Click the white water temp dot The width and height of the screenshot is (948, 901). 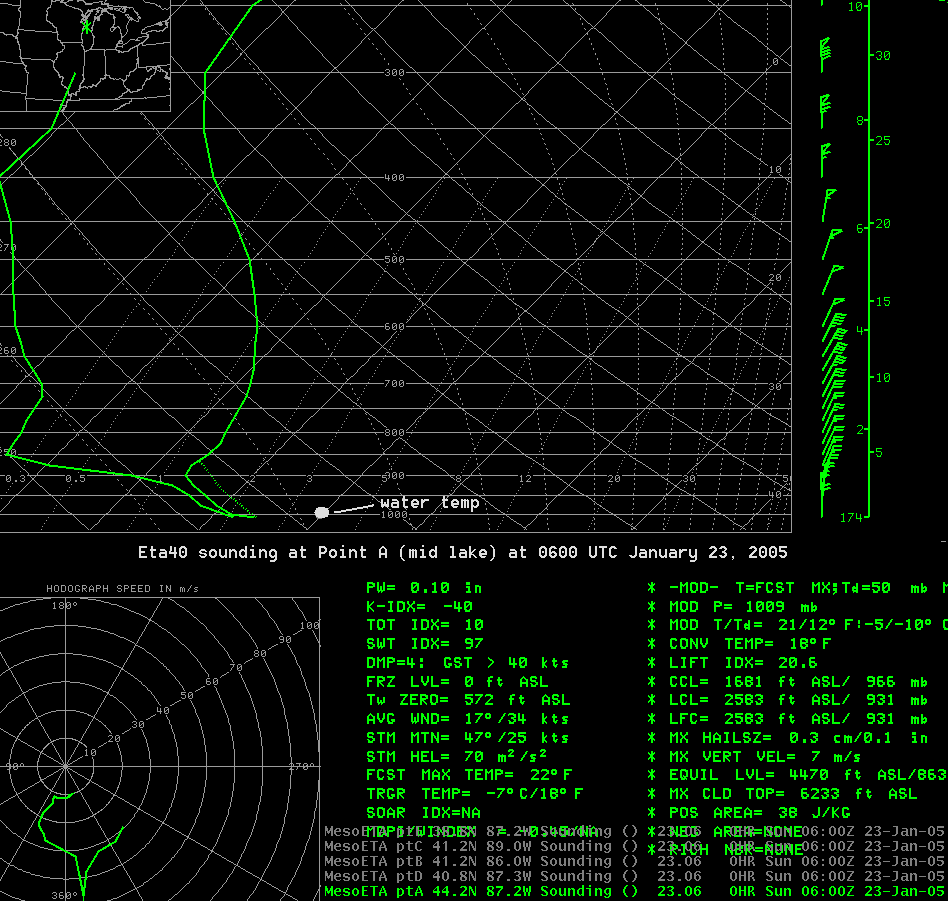[321, 512]
